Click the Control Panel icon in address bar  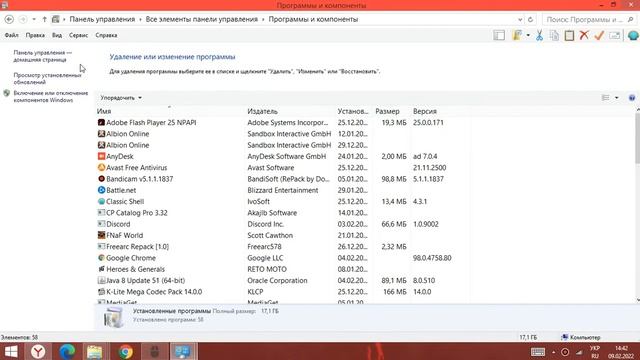(56, 19)
